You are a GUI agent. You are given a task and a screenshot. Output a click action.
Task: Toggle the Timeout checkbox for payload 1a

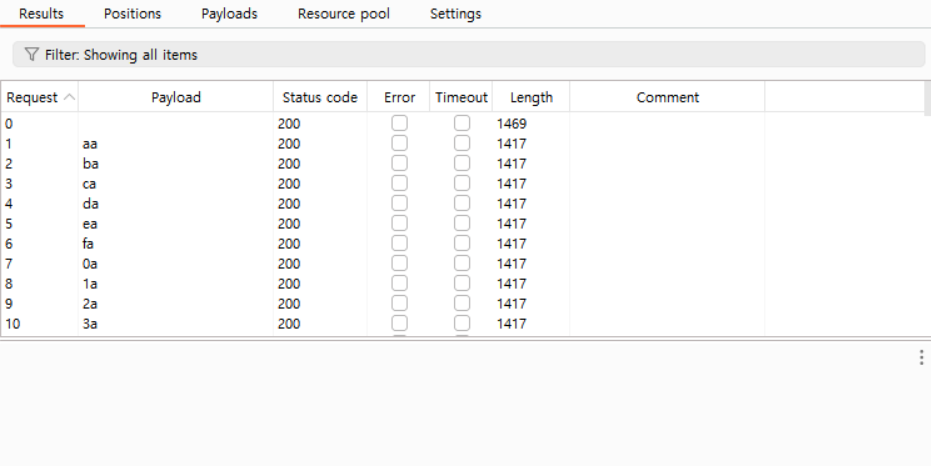click(462, 283)
